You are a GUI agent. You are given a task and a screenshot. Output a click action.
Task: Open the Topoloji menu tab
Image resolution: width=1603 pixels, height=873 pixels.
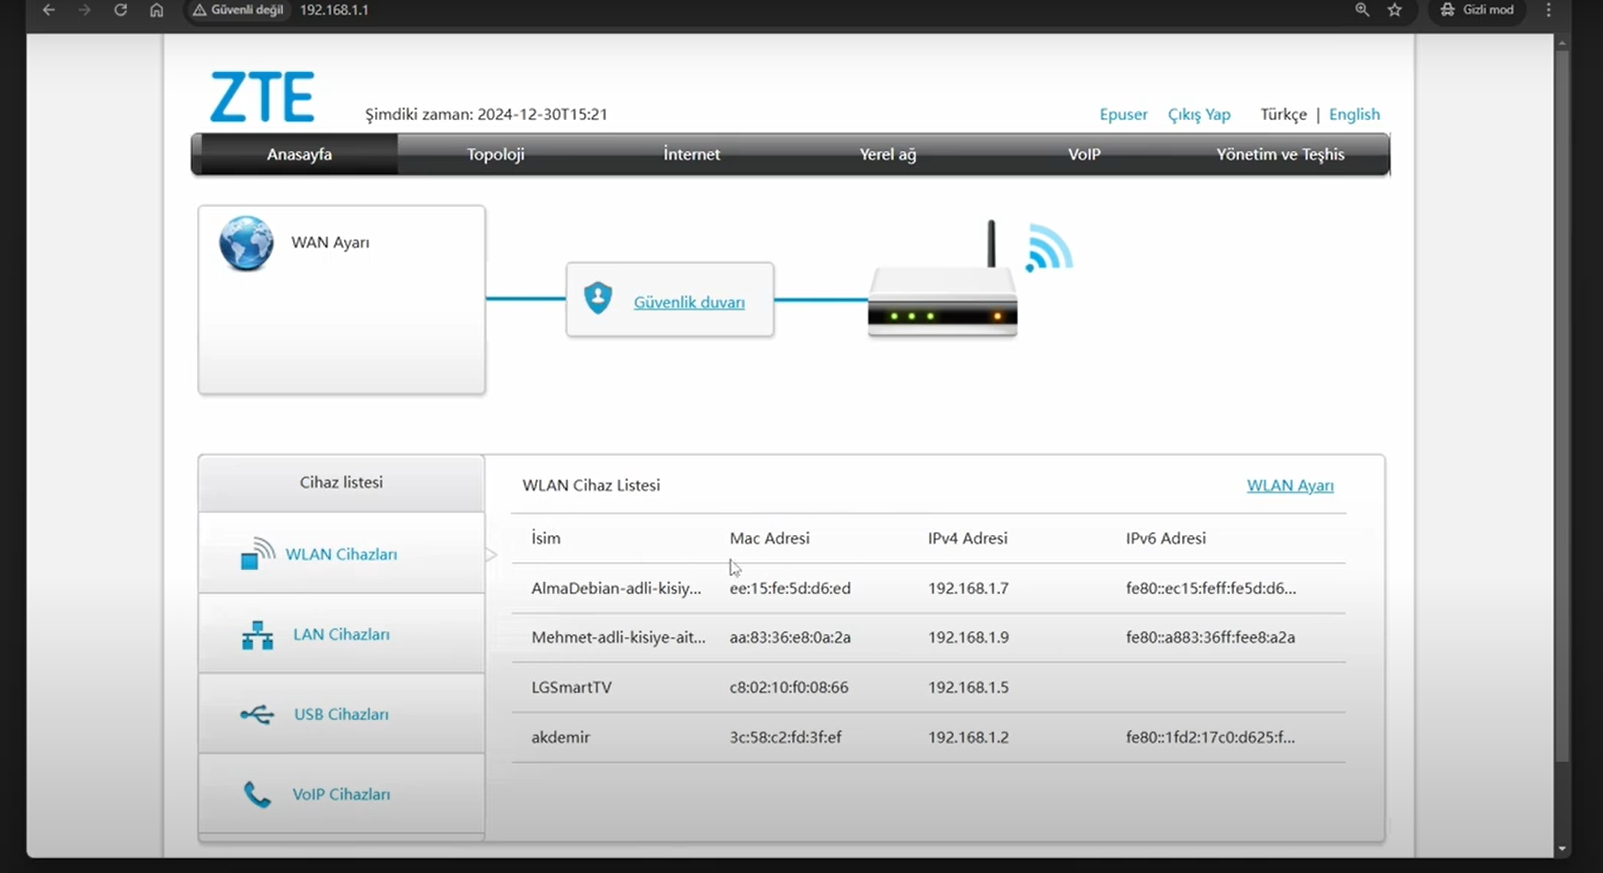click(495, 154)
